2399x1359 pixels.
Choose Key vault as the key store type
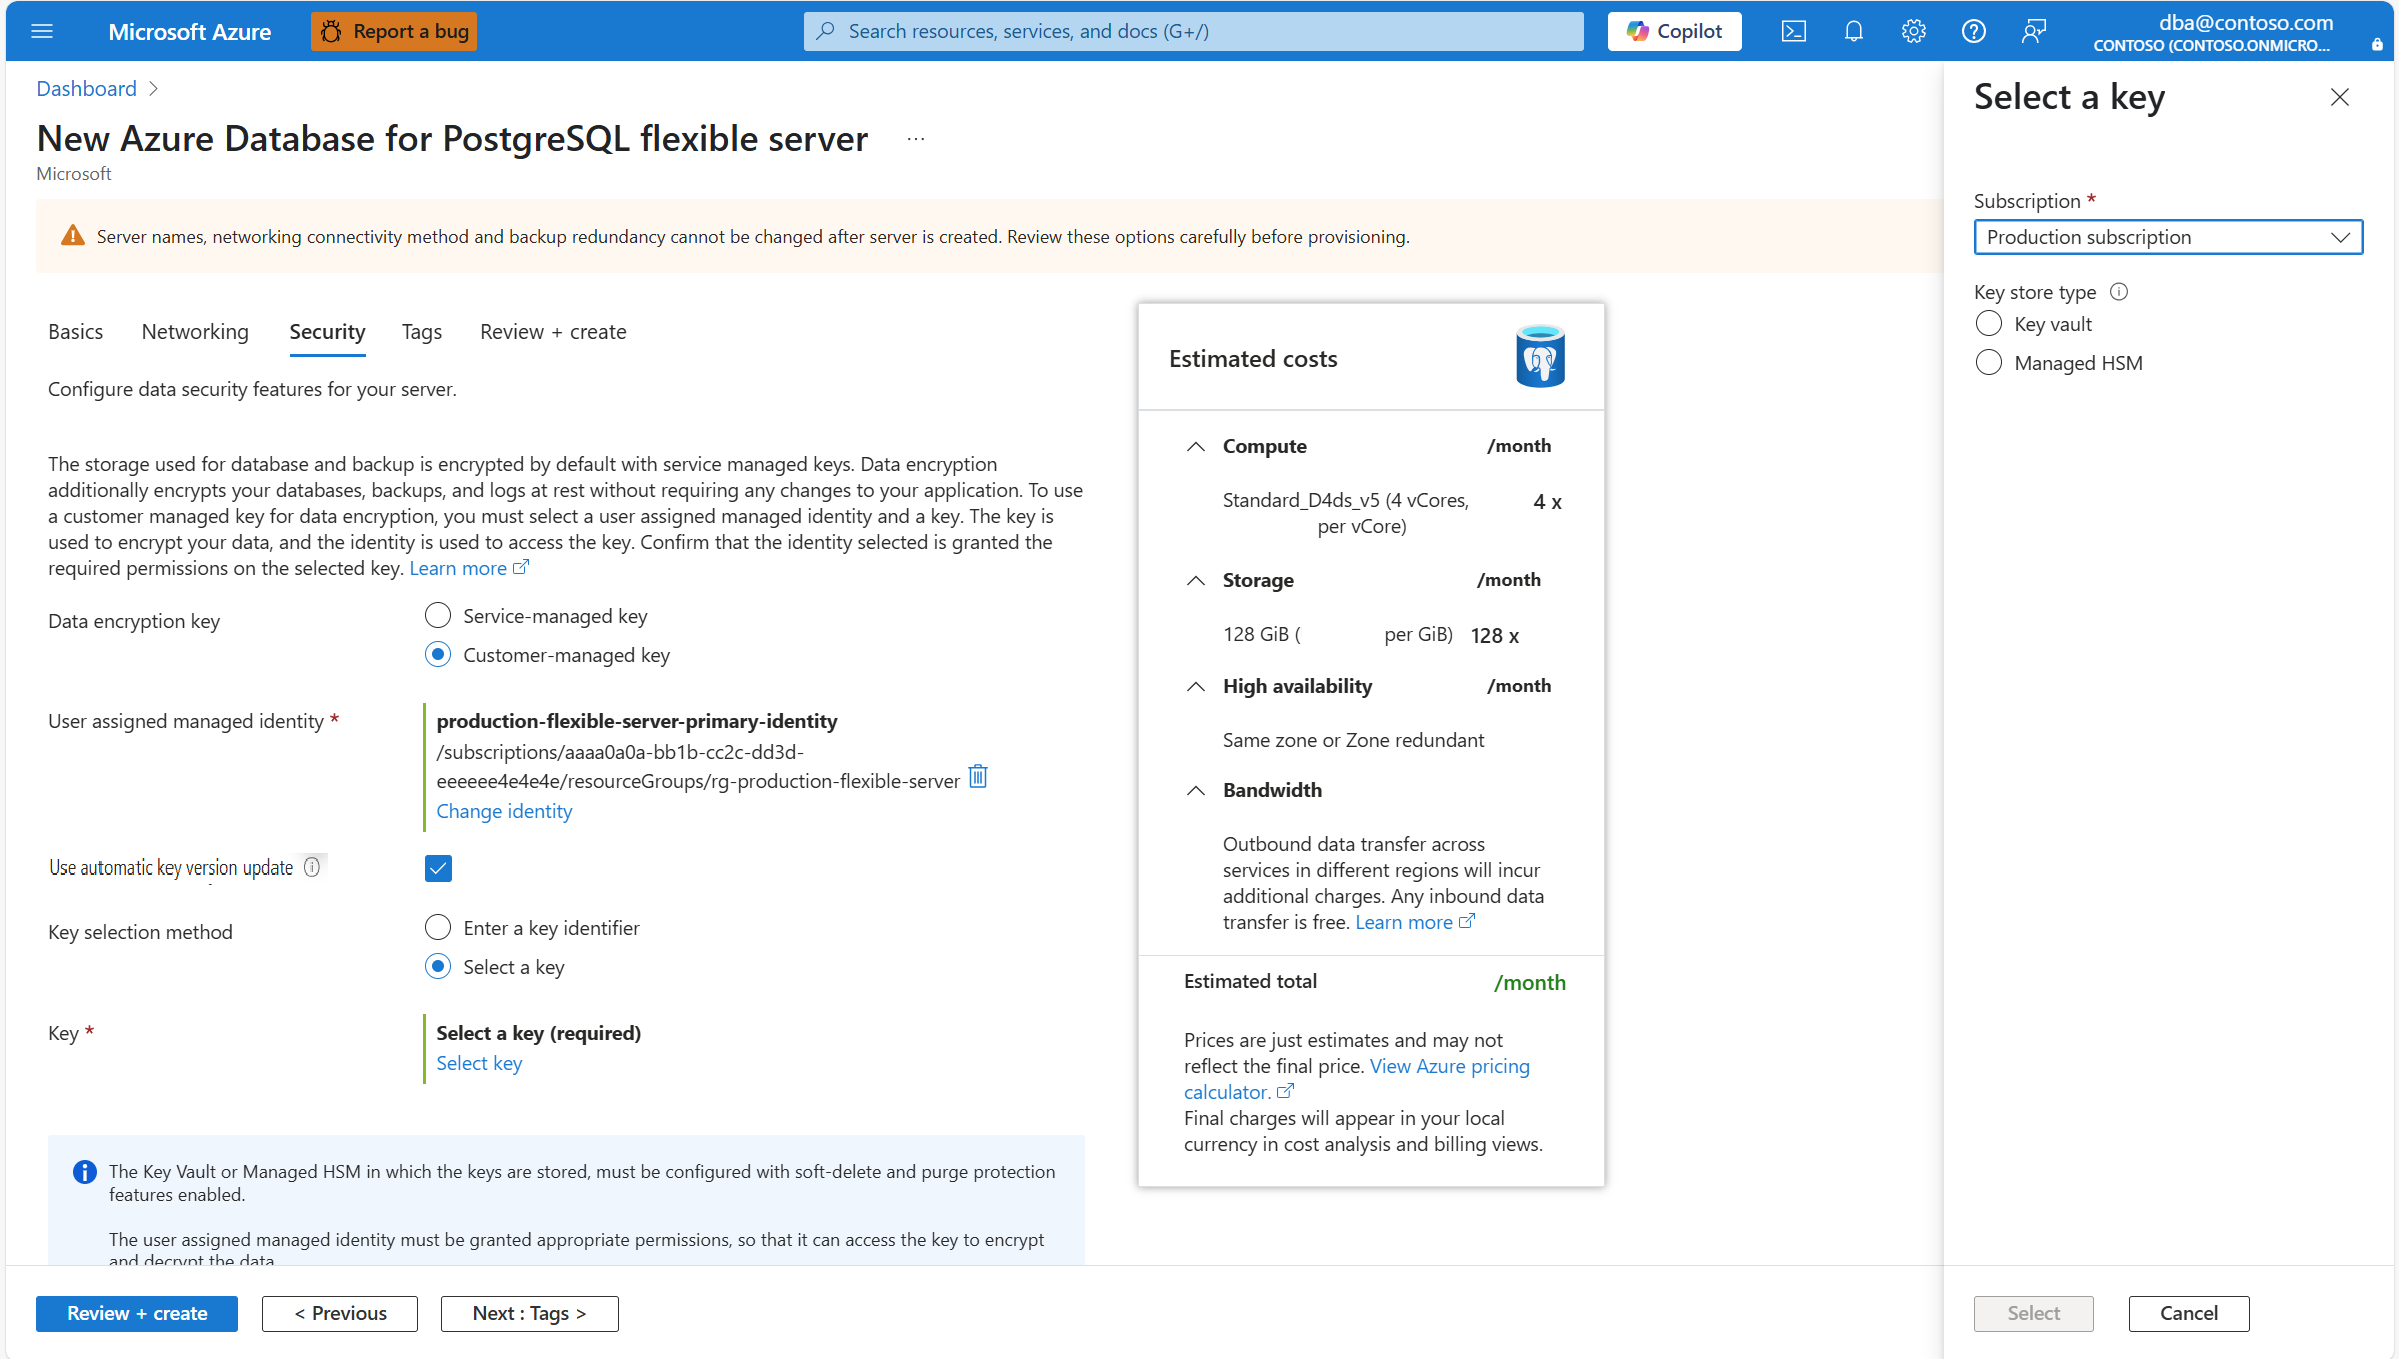[1989, 323]
